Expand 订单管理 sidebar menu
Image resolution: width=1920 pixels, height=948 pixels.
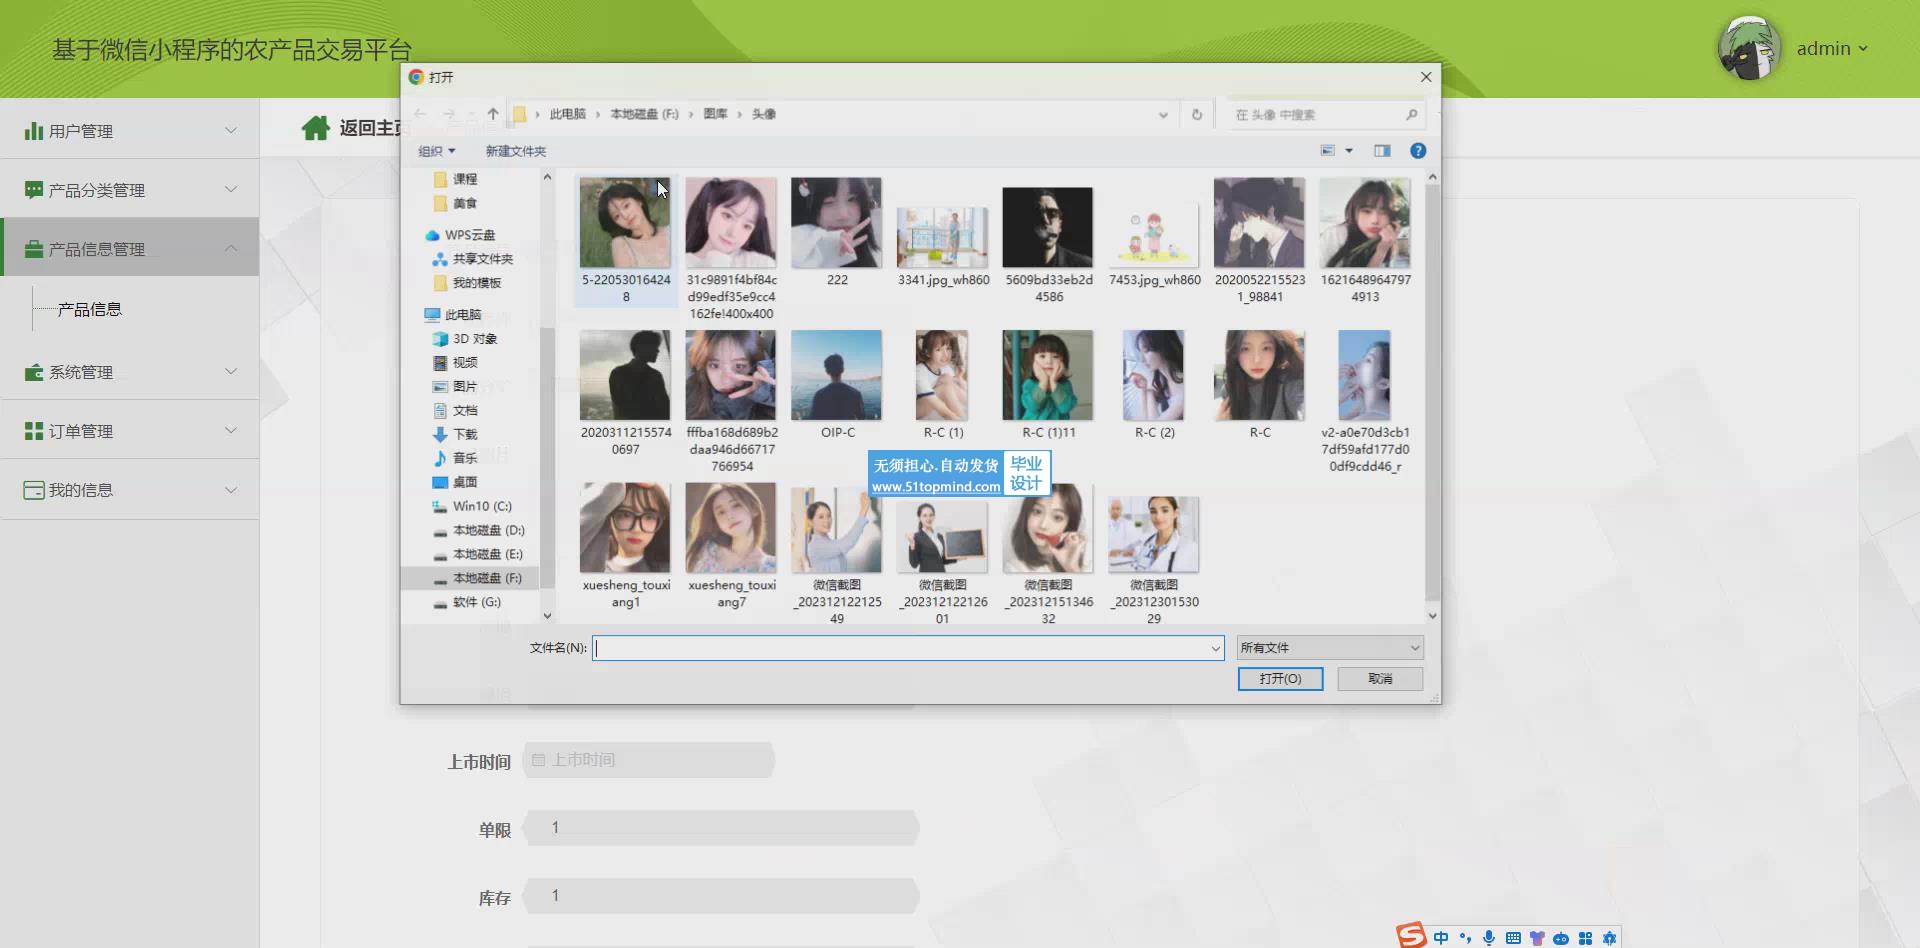(130, 431)
